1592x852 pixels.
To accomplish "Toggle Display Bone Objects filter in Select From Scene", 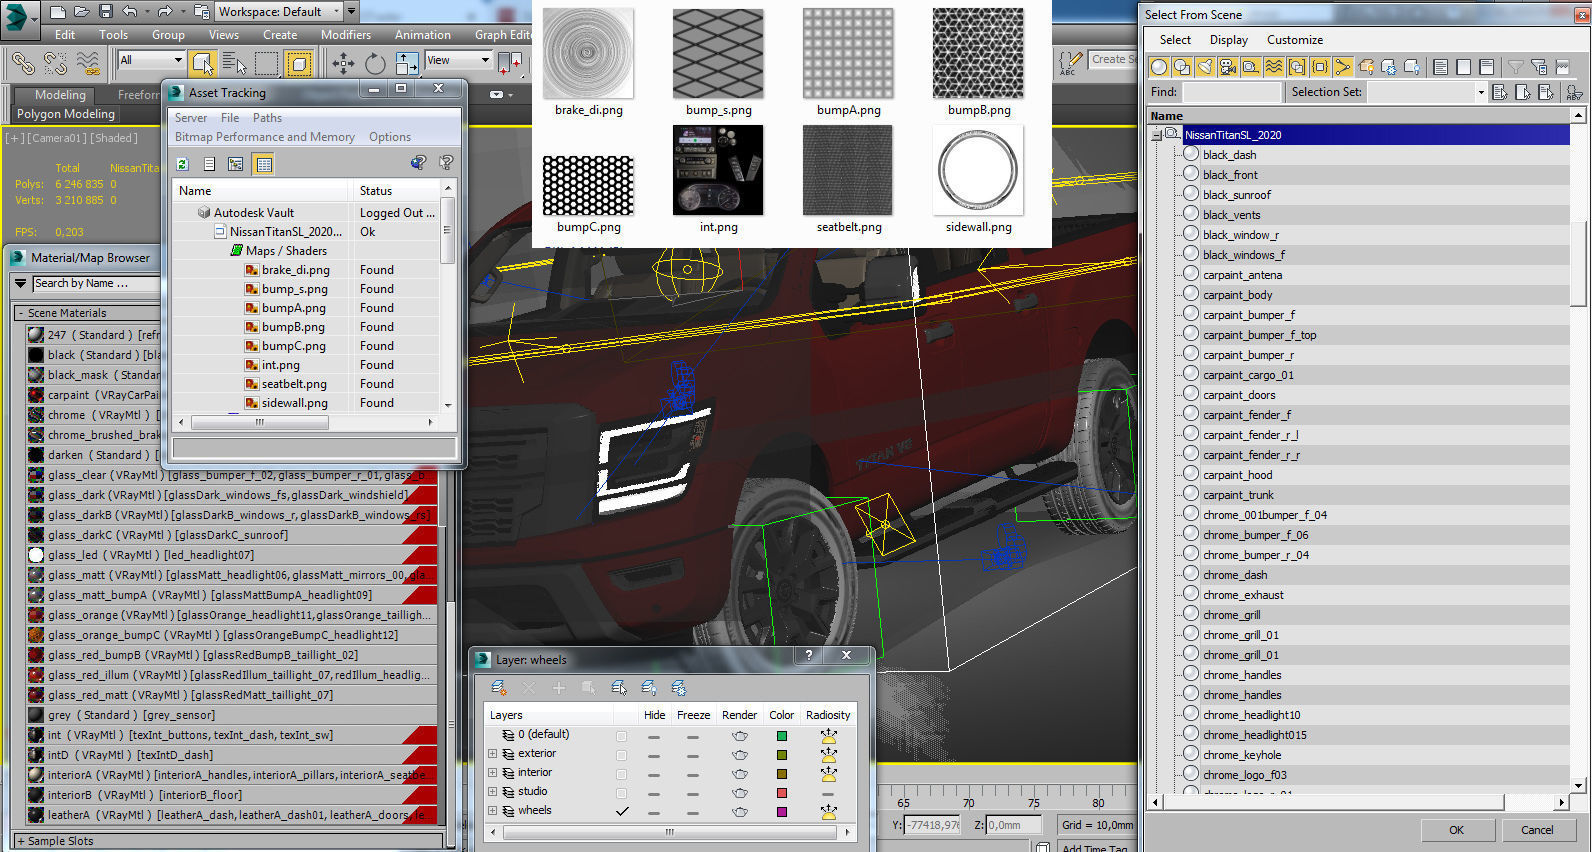I will coord(1343,67).
